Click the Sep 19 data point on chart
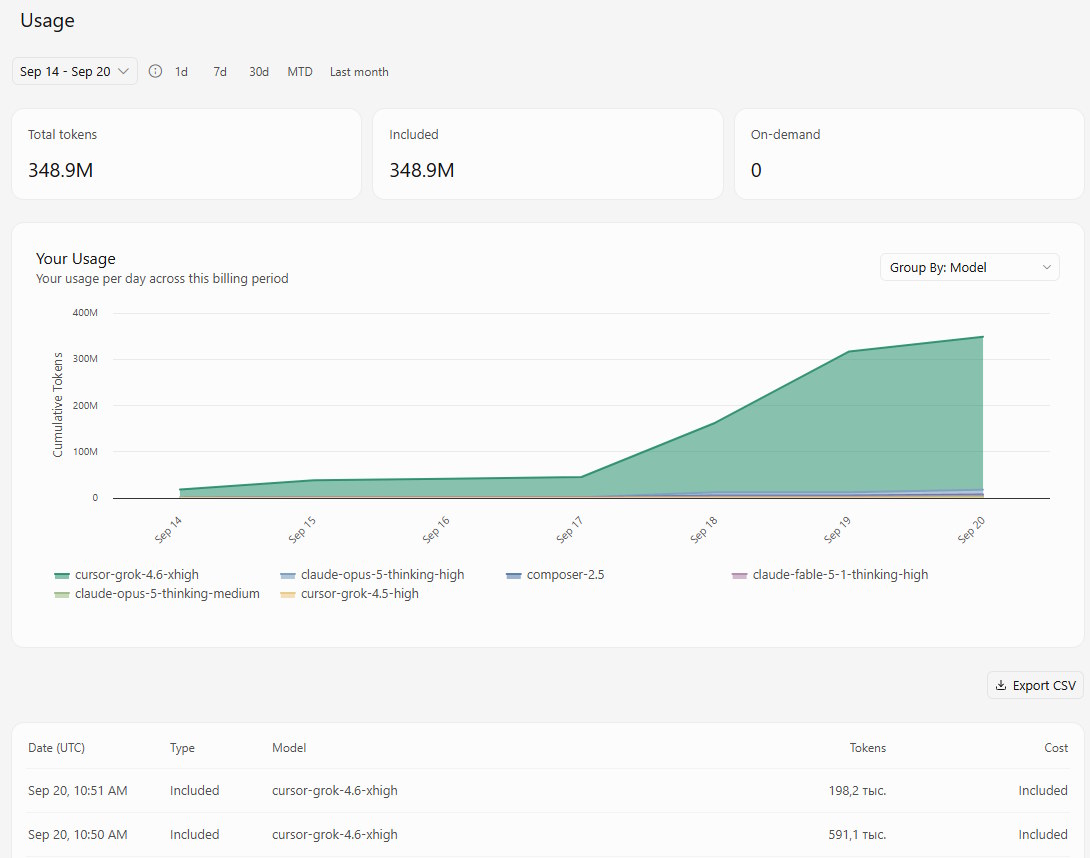 pyautogui.click(x=849, y=352)
